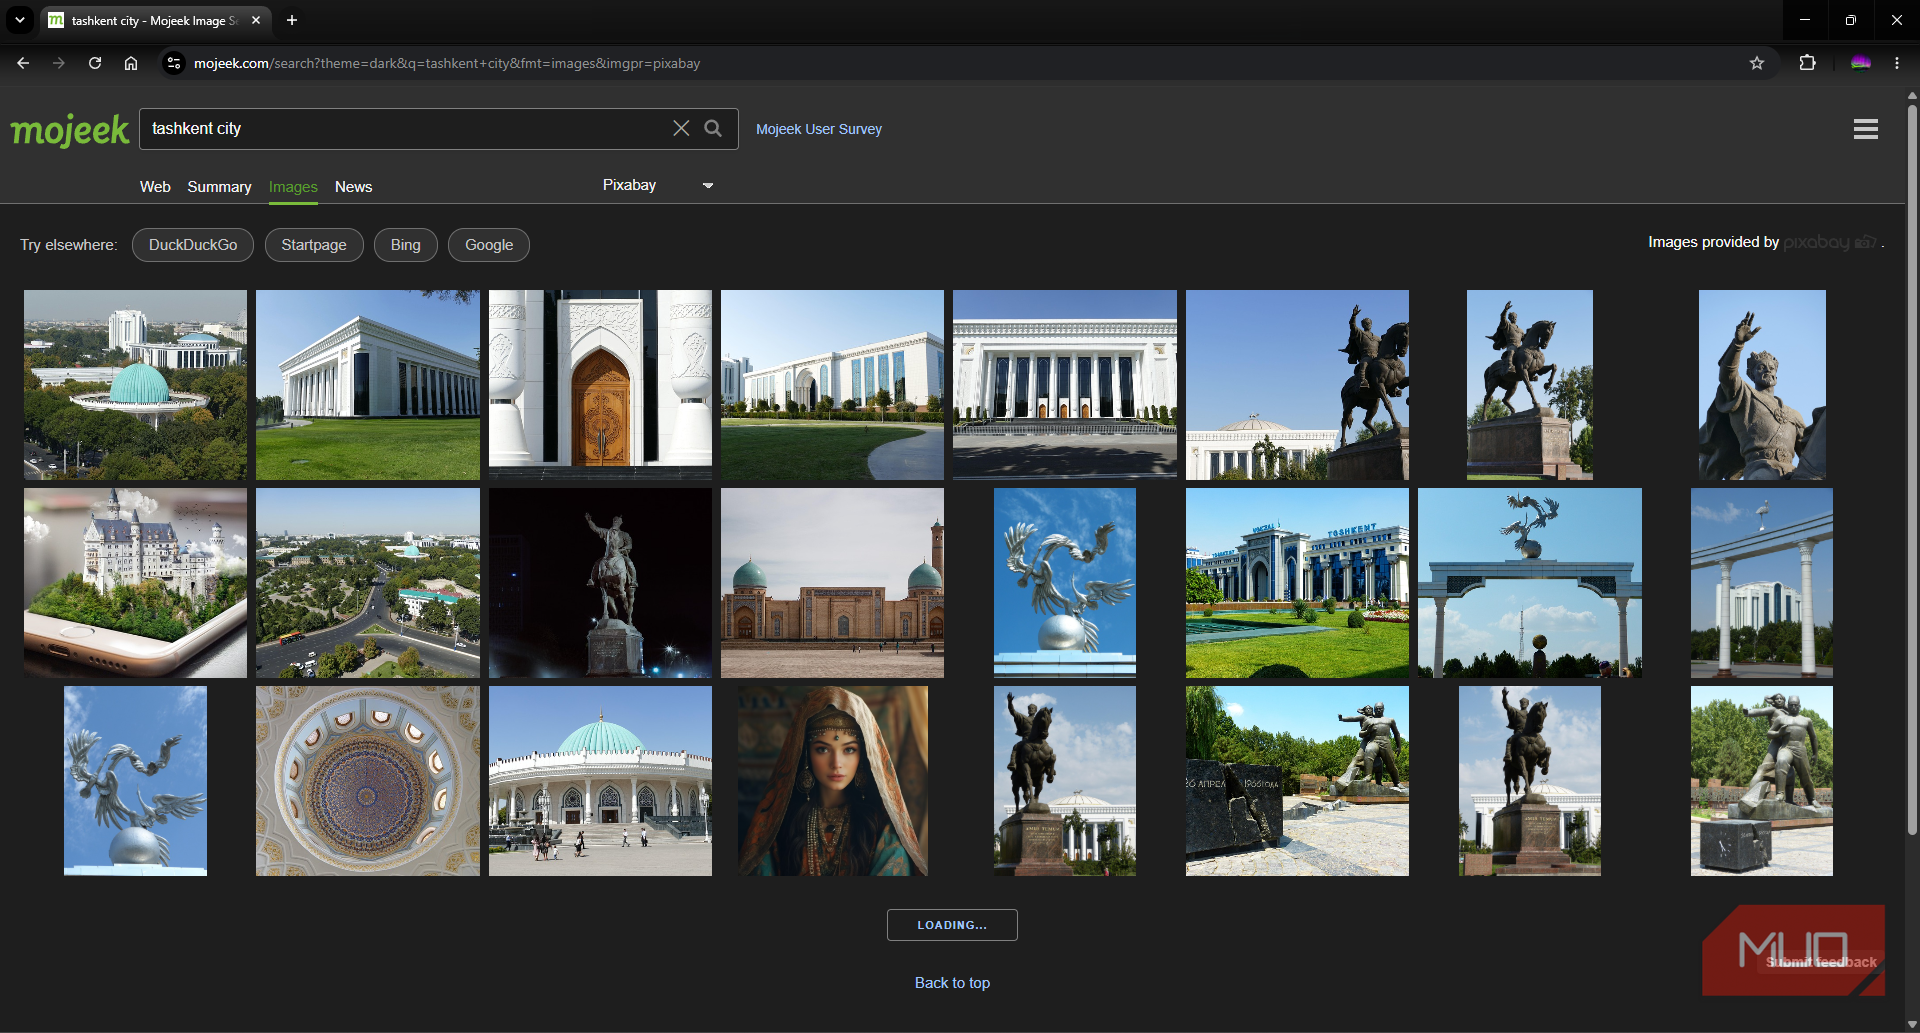Click the Pixabay logo link
The height and width of the screenshot is (1033, 1920).
1829,242
